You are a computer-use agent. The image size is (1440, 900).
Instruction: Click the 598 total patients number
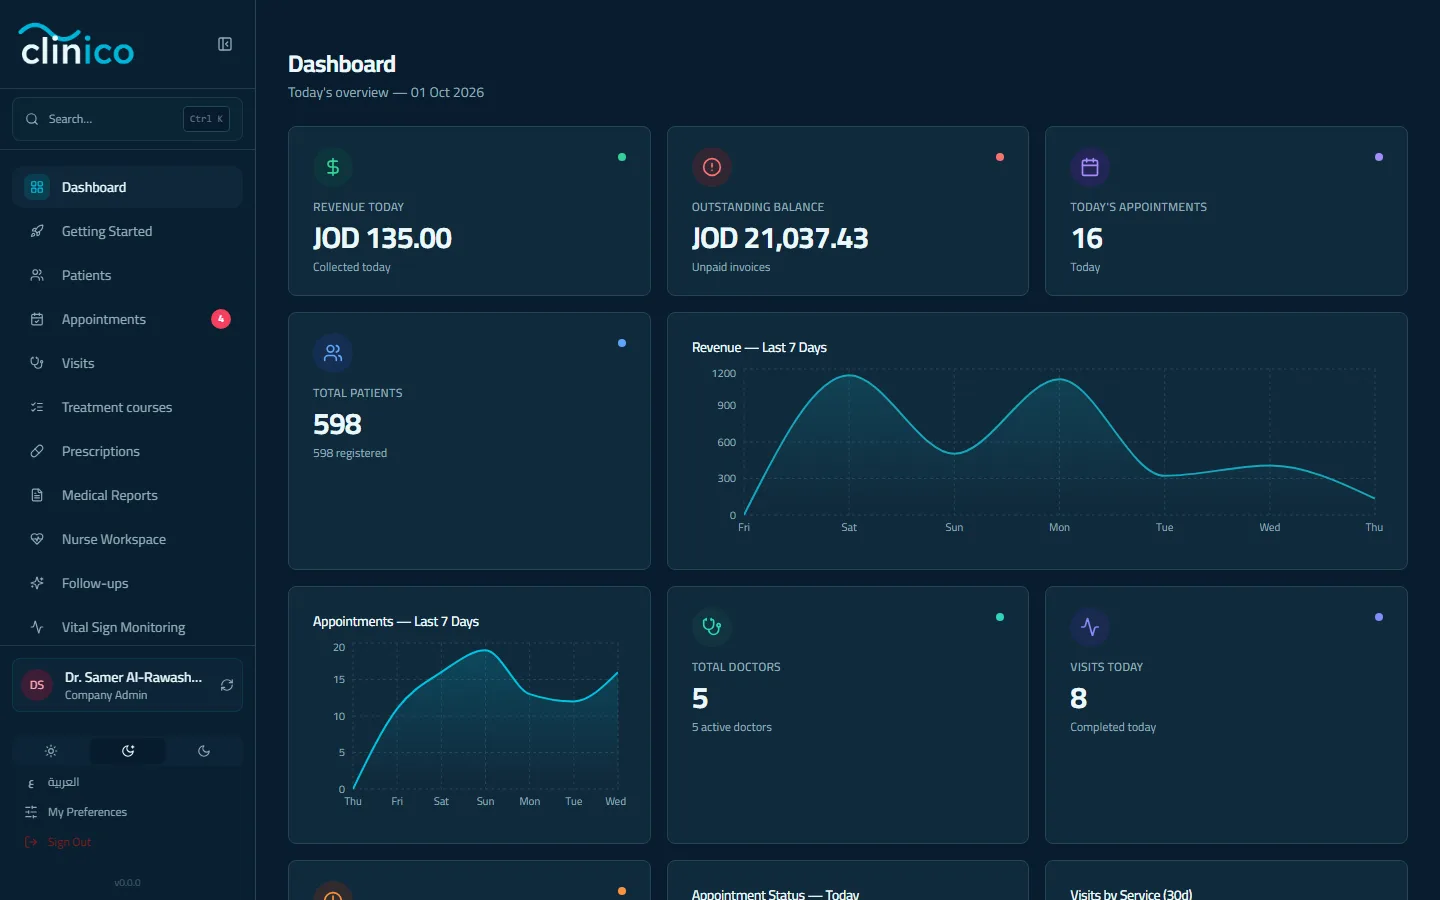click(x=337, y=424)
